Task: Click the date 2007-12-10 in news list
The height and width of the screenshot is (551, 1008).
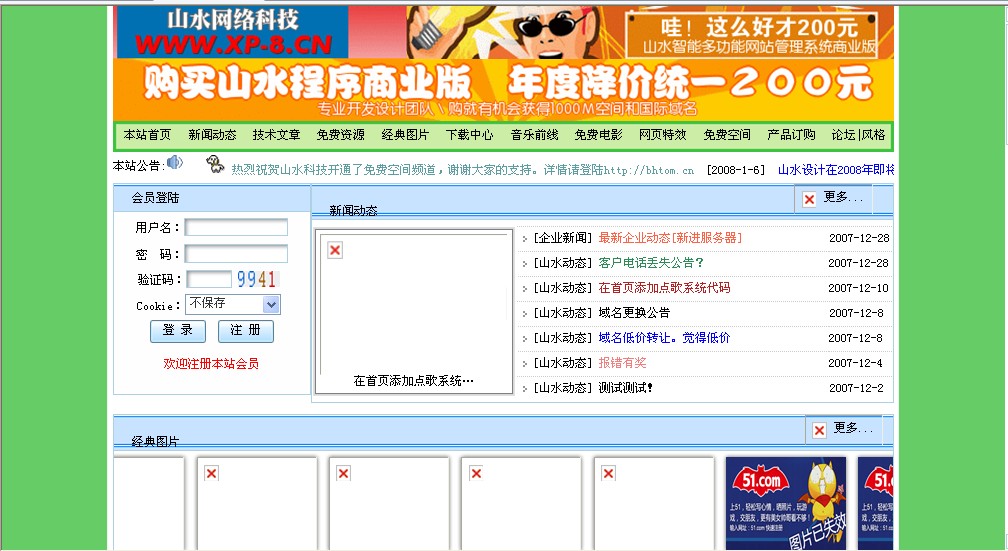Action: (858, 288)
